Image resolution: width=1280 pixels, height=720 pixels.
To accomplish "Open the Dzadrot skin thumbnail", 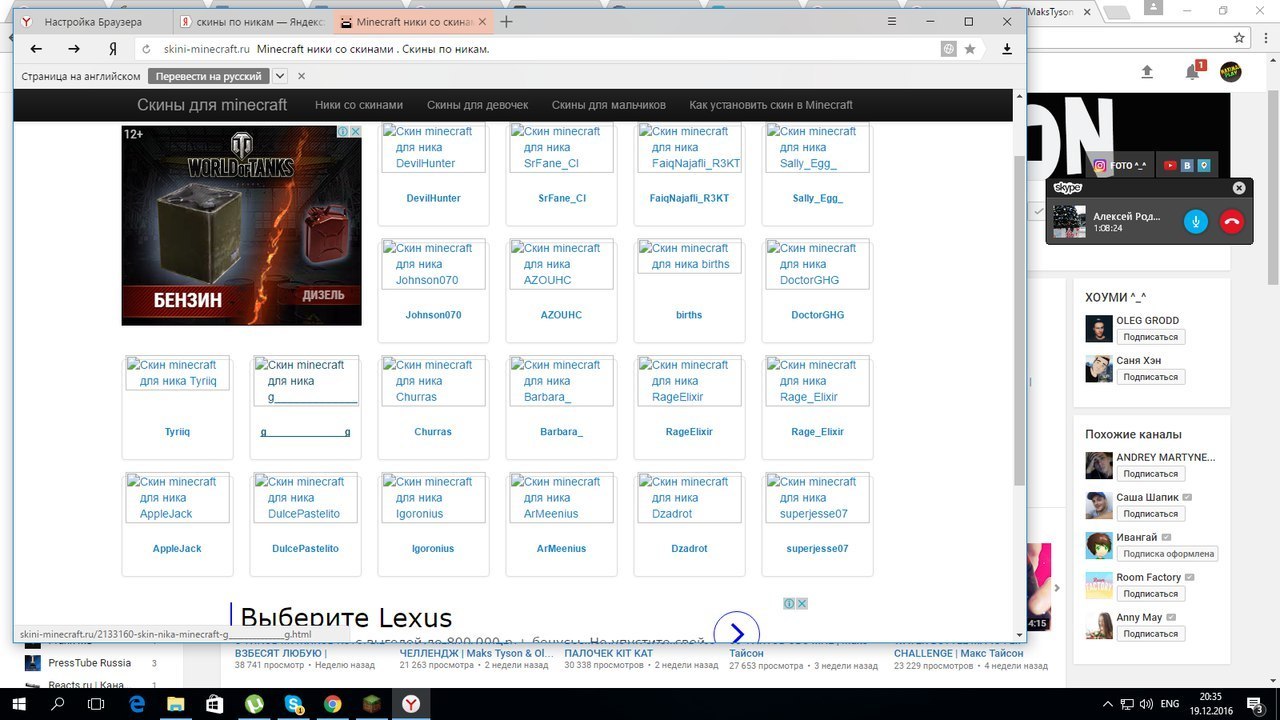I will pos(689,498).
